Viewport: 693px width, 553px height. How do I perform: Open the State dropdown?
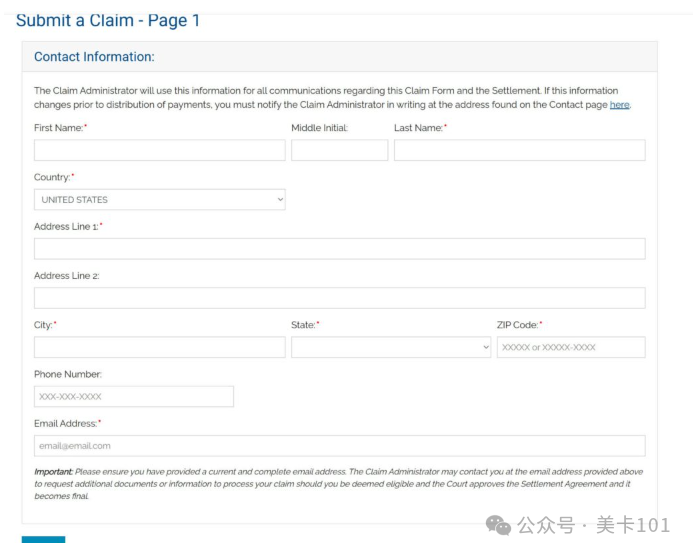391,347
